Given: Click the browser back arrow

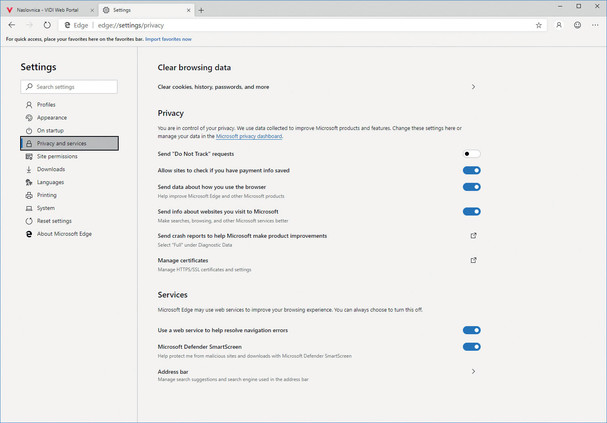Looking at the screenshot, I should tap(12, 25).
